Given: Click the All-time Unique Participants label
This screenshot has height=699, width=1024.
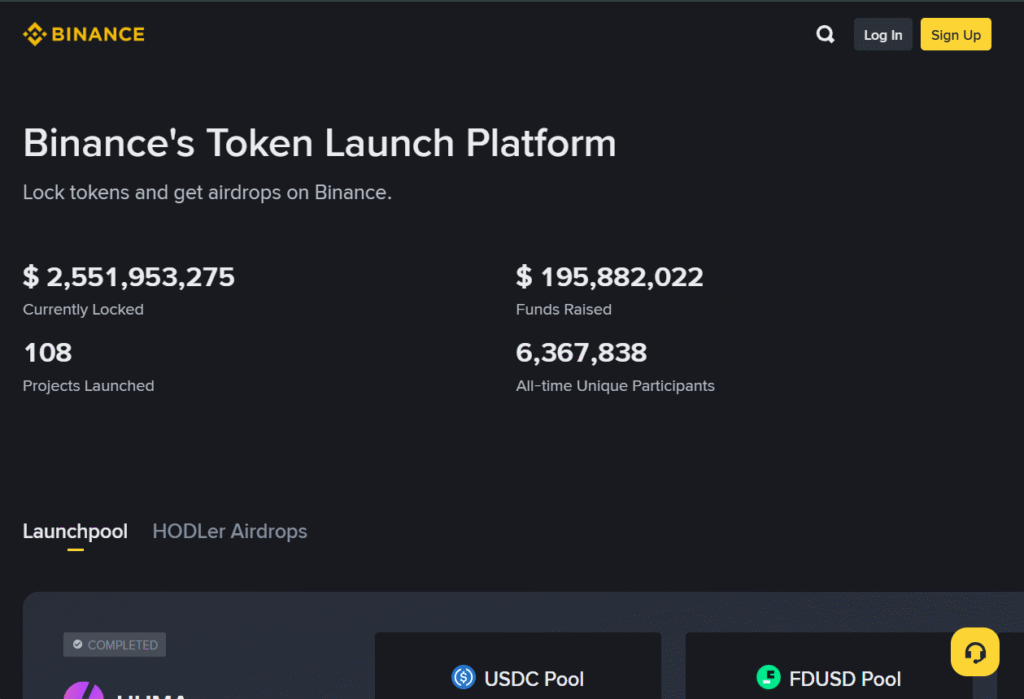Looking at the screenshot, I should (615, 386).
